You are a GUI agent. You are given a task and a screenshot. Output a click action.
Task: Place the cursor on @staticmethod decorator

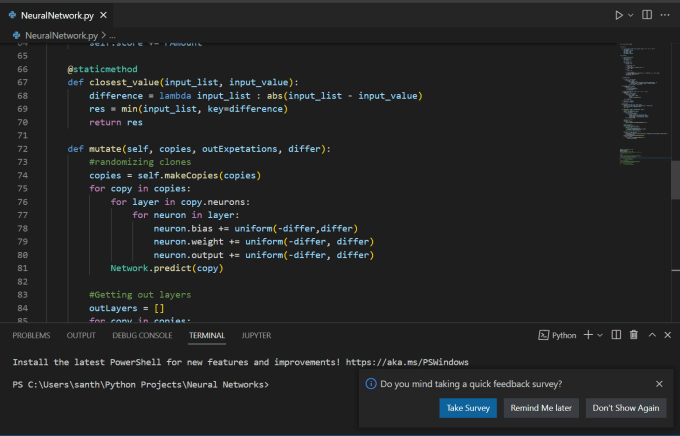102,69
